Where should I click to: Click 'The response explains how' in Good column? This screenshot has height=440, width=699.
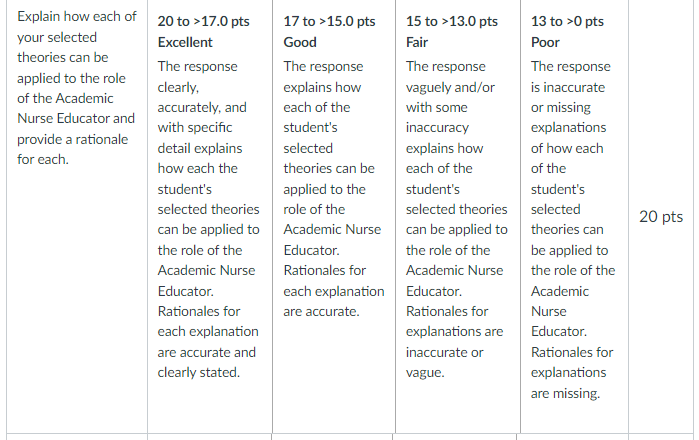323,77
